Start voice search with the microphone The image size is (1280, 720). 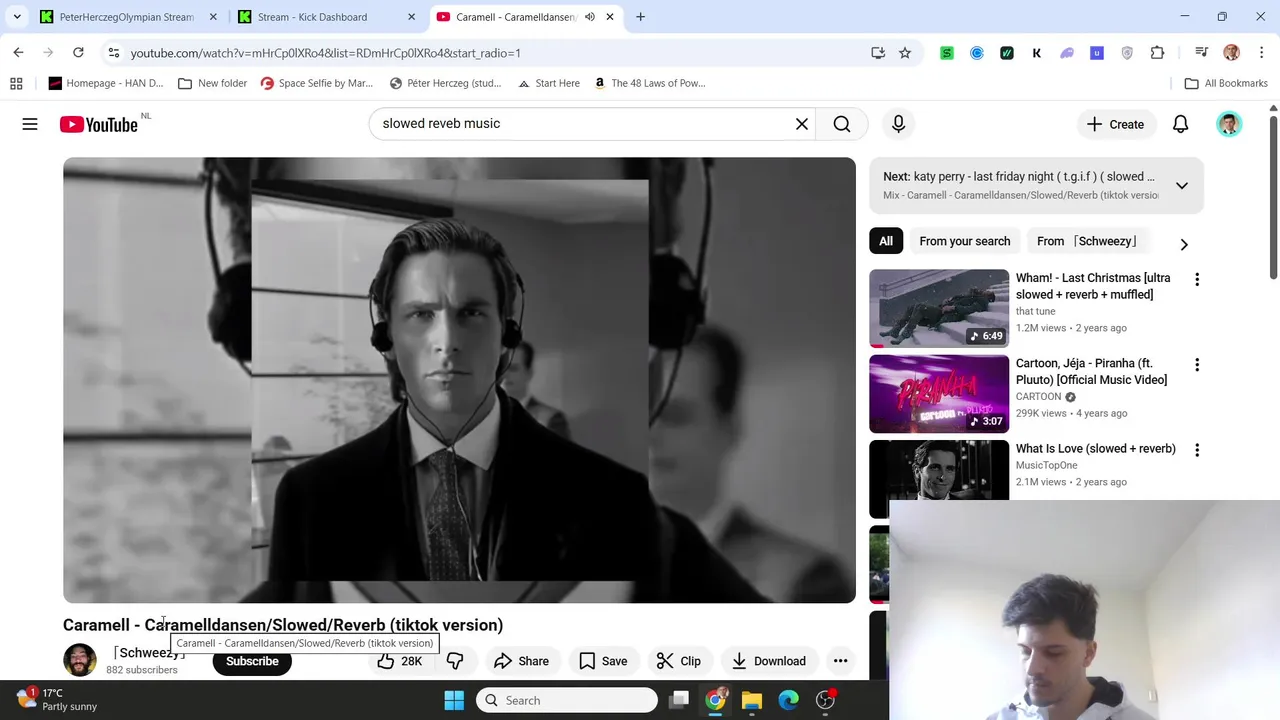click(x=898, y=124)
